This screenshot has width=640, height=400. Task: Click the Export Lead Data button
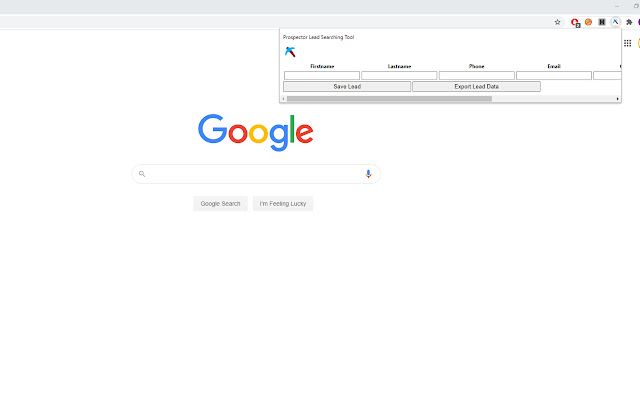click(476, 87)
